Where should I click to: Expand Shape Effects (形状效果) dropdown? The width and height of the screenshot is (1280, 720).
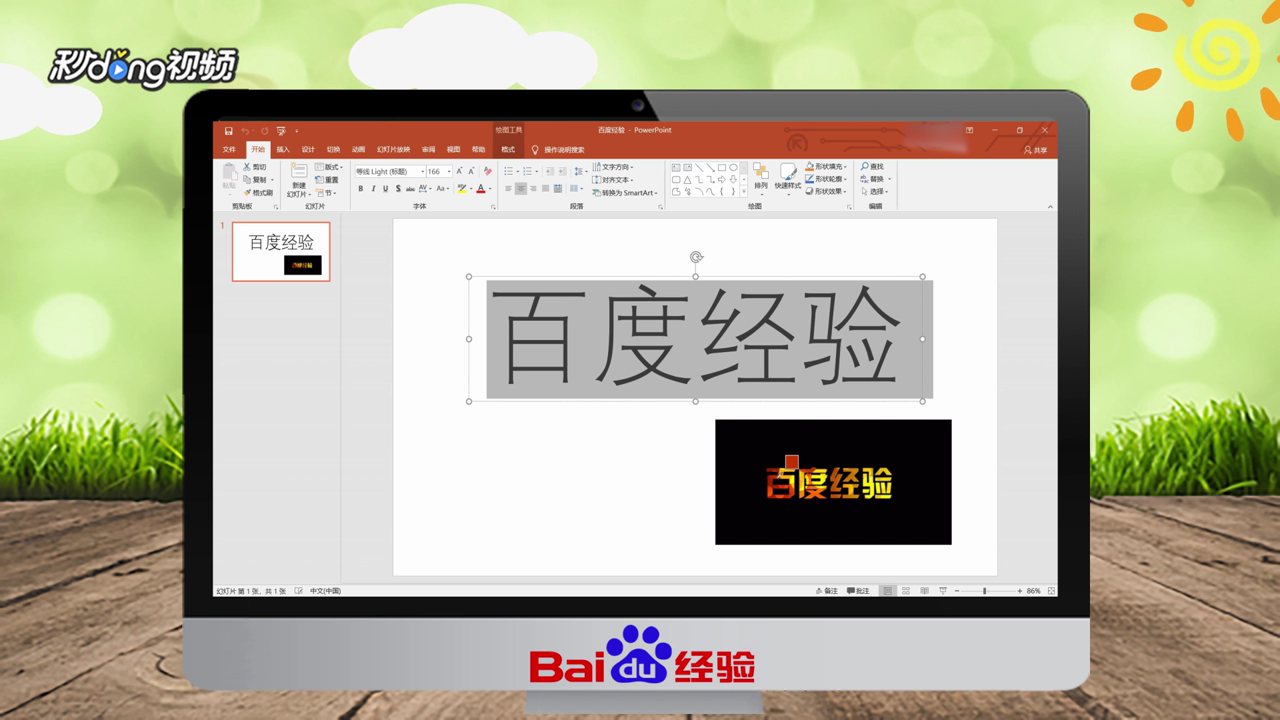click(x=826, y=191)
